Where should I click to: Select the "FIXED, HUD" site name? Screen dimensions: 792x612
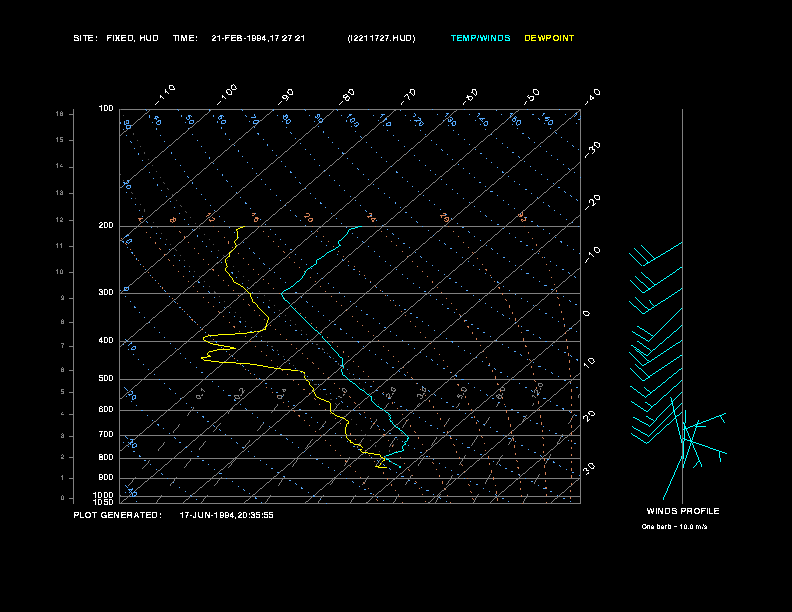[x=132, y=38]
